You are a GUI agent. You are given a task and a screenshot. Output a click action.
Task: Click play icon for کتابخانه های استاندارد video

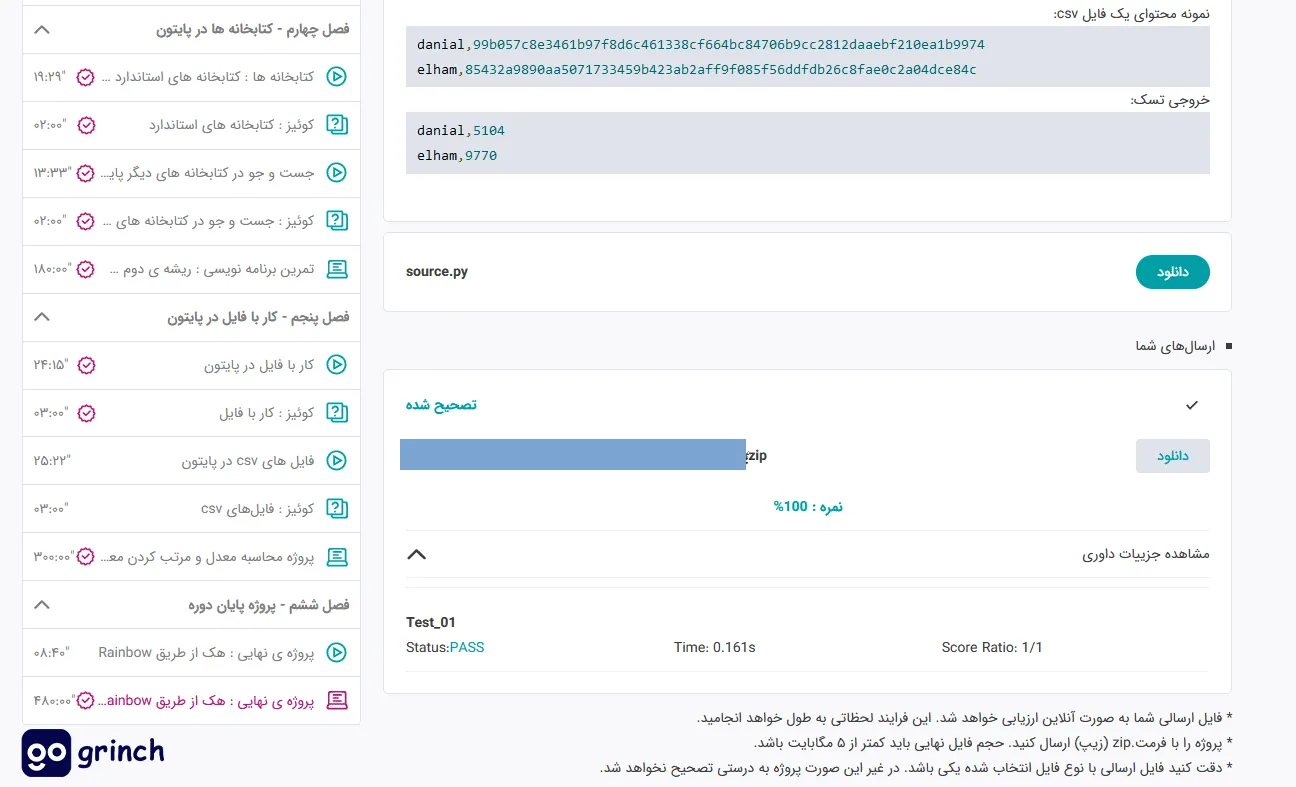[x=338, y=77]
